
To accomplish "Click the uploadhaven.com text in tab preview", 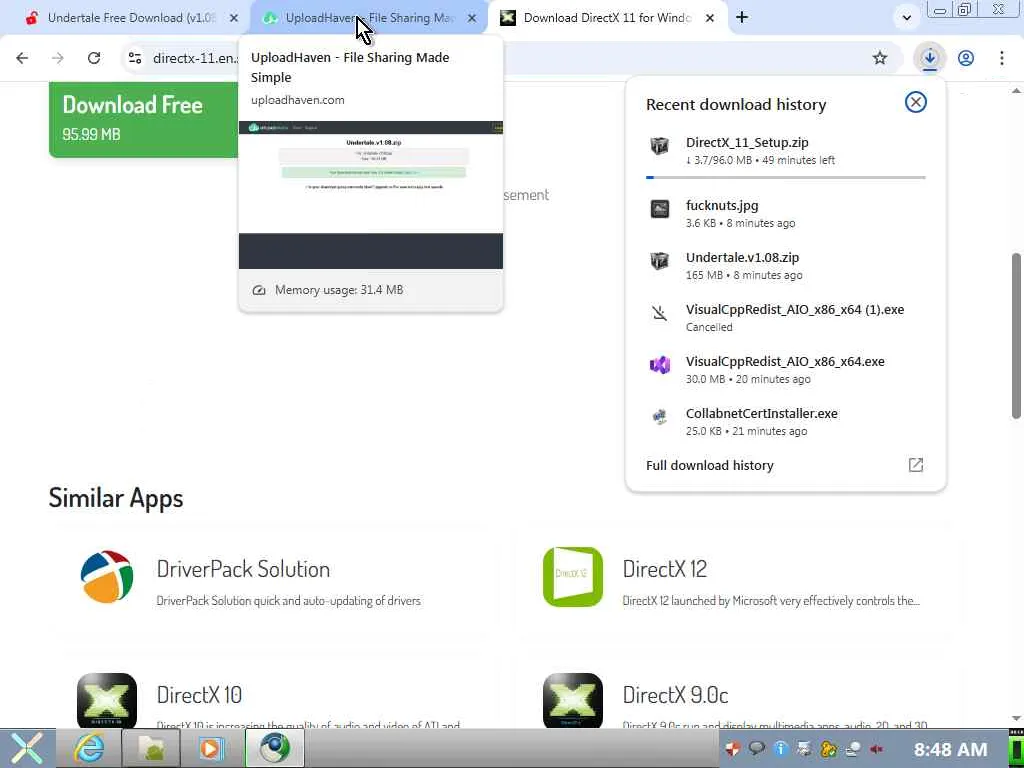I will tap(298, 100).
